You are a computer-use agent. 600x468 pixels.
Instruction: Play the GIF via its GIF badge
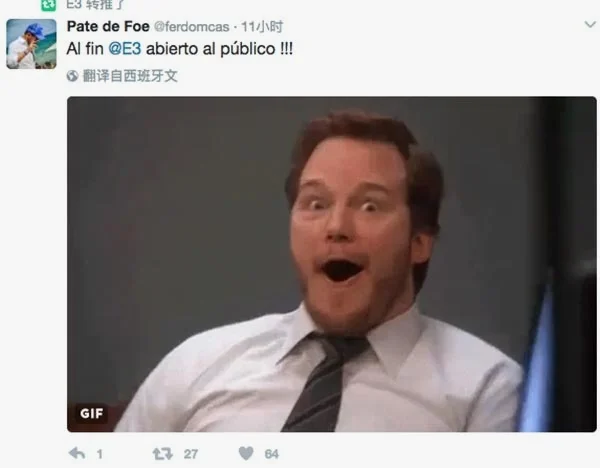[x=91, y=413]
